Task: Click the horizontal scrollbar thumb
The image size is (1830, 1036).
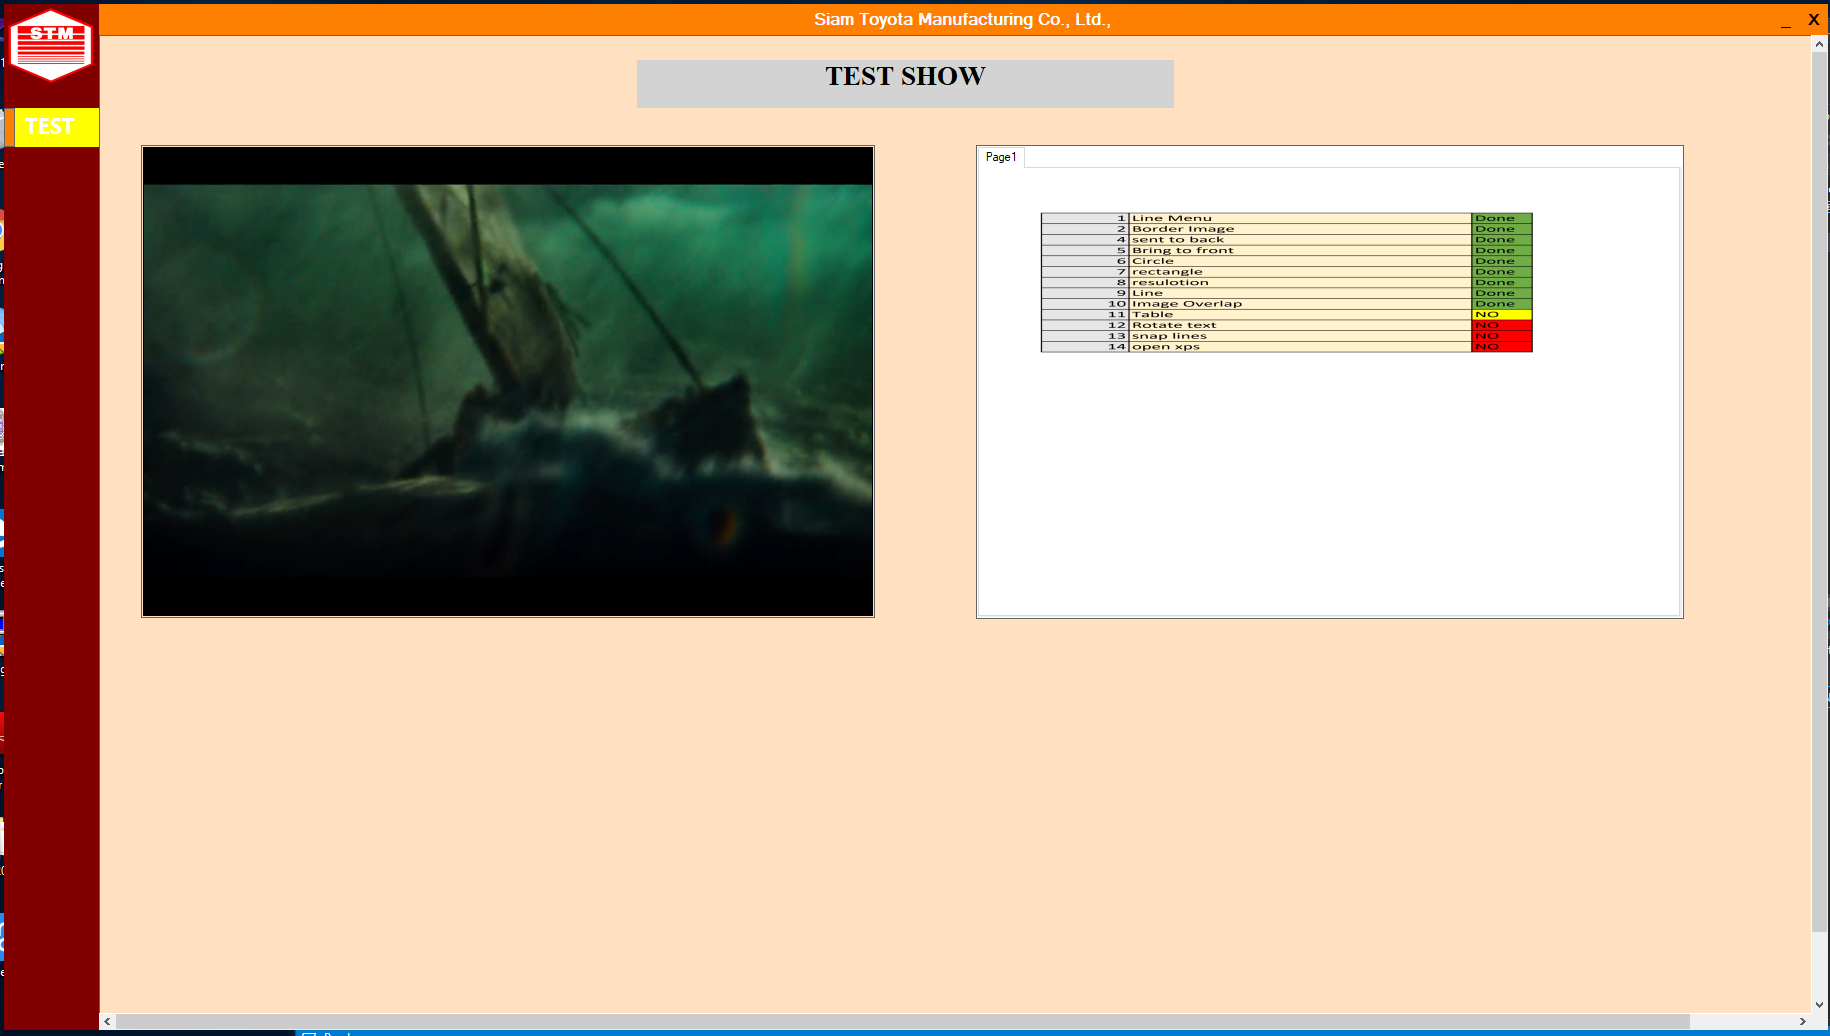Action: (900, 1021)
